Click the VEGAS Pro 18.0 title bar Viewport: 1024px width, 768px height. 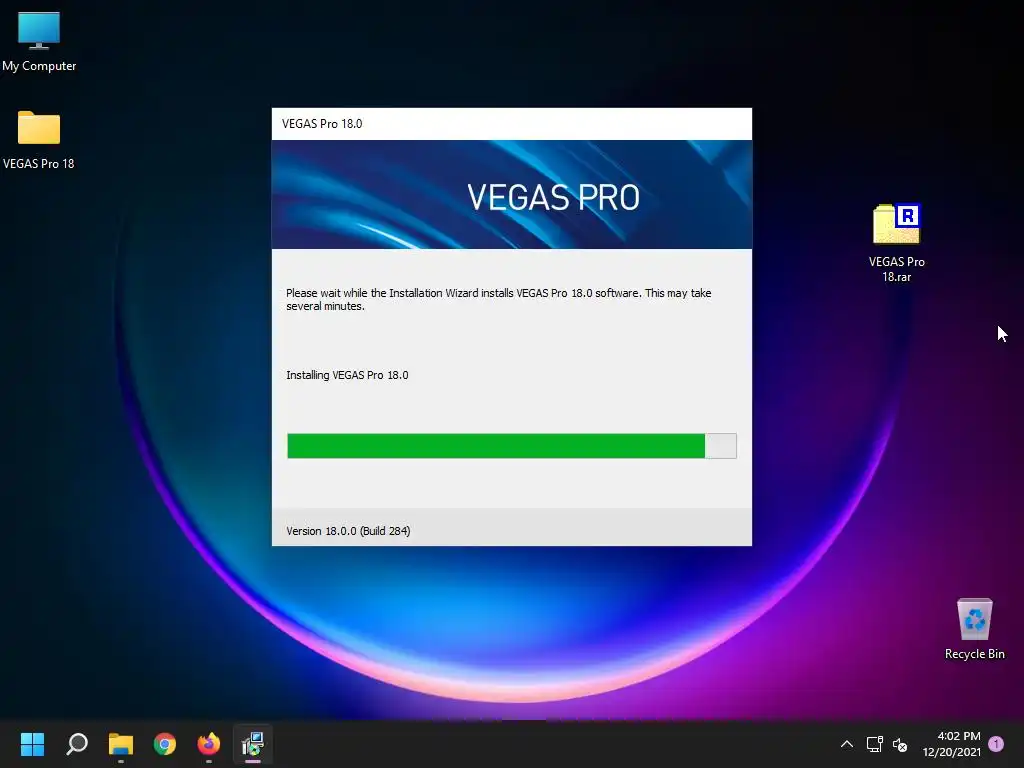tap(511, 124)
